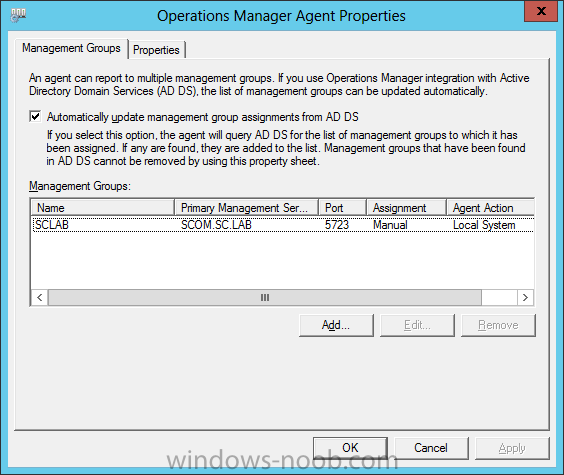The width and height of the screenshot is (564, 475).
Task: Click the right arrow of horizontal scrollbar
Action: (x=525, y=298)
